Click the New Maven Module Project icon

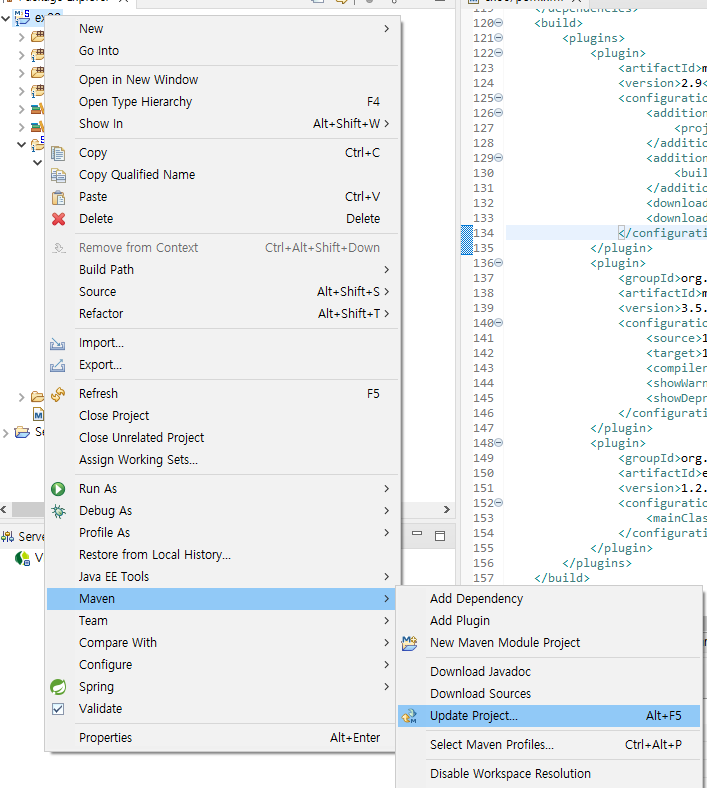[409, 643]
